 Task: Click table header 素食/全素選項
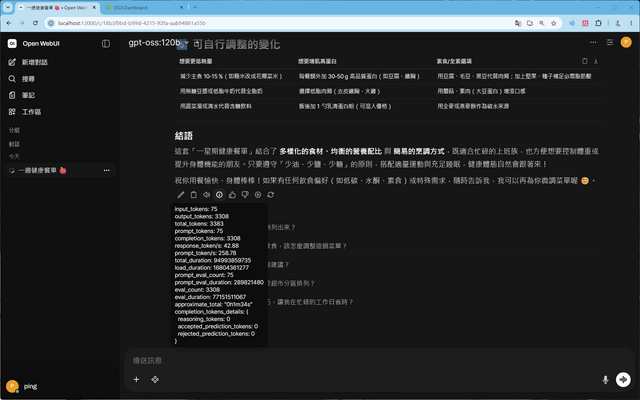click(454, 61)
